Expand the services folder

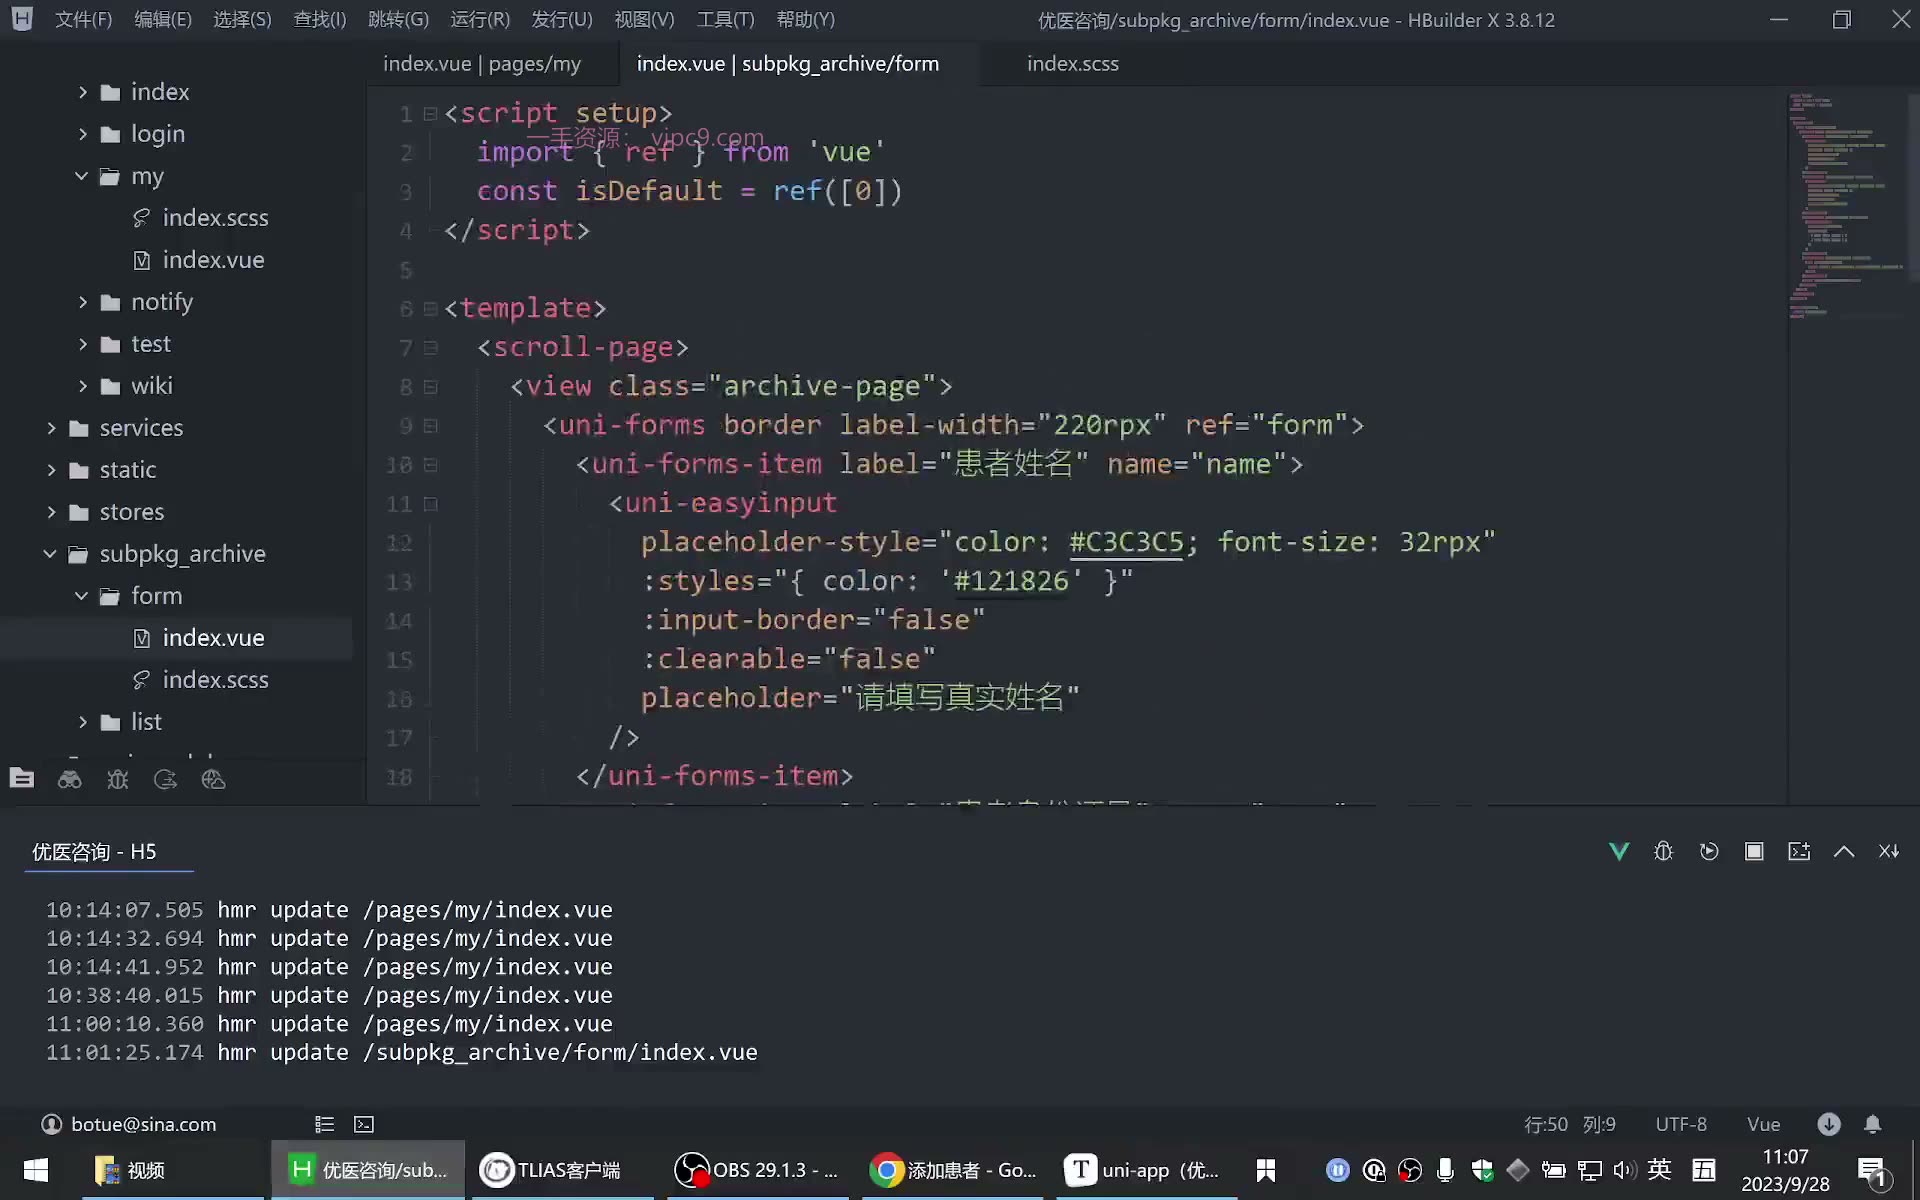[51, 428]
